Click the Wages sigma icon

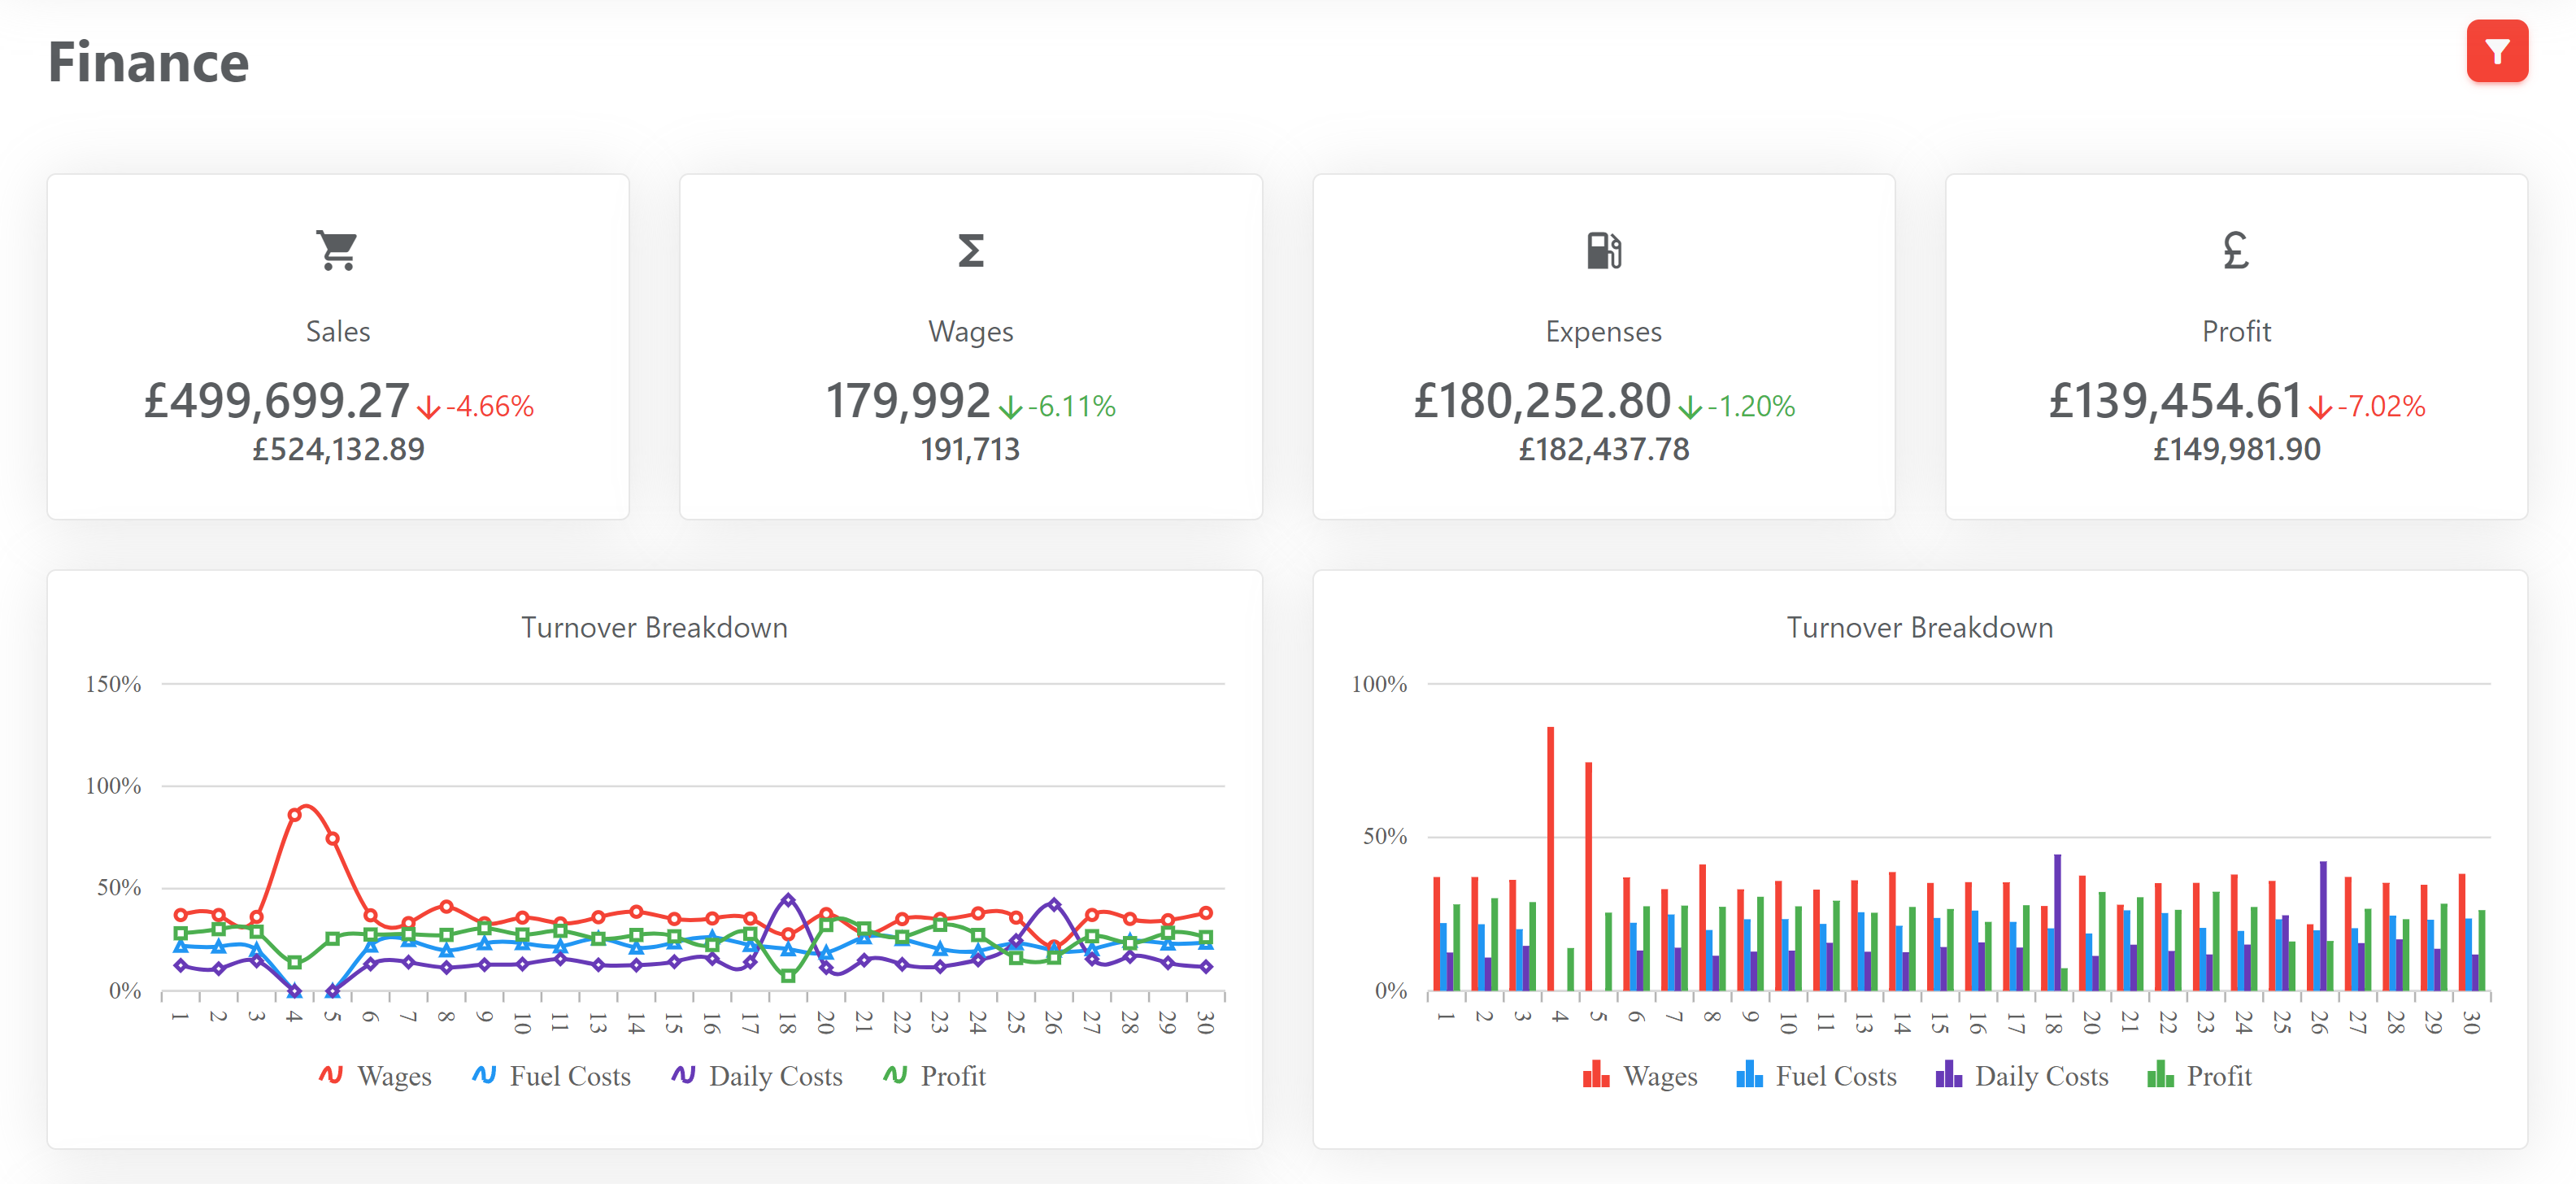point(970,250)
